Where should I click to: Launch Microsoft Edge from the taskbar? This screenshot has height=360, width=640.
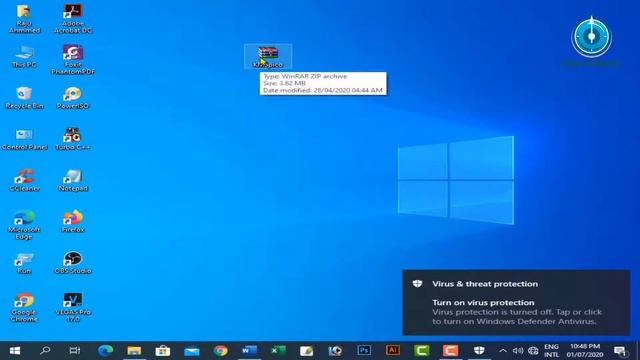pyautogui.click(x=105, y=351)
